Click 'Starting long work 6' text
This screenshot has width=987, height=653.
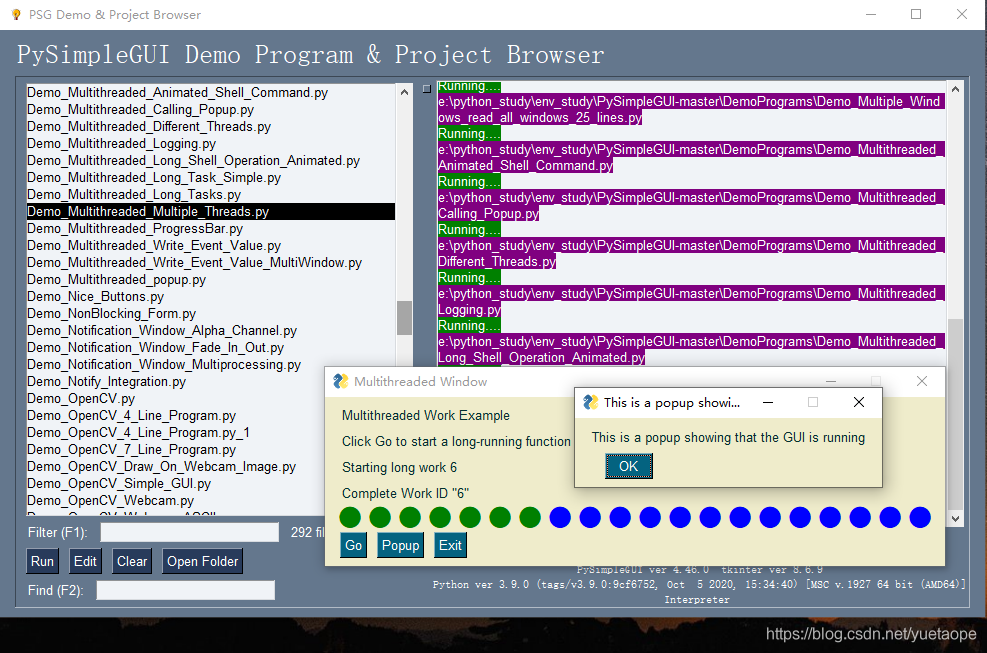click(400, 467)
